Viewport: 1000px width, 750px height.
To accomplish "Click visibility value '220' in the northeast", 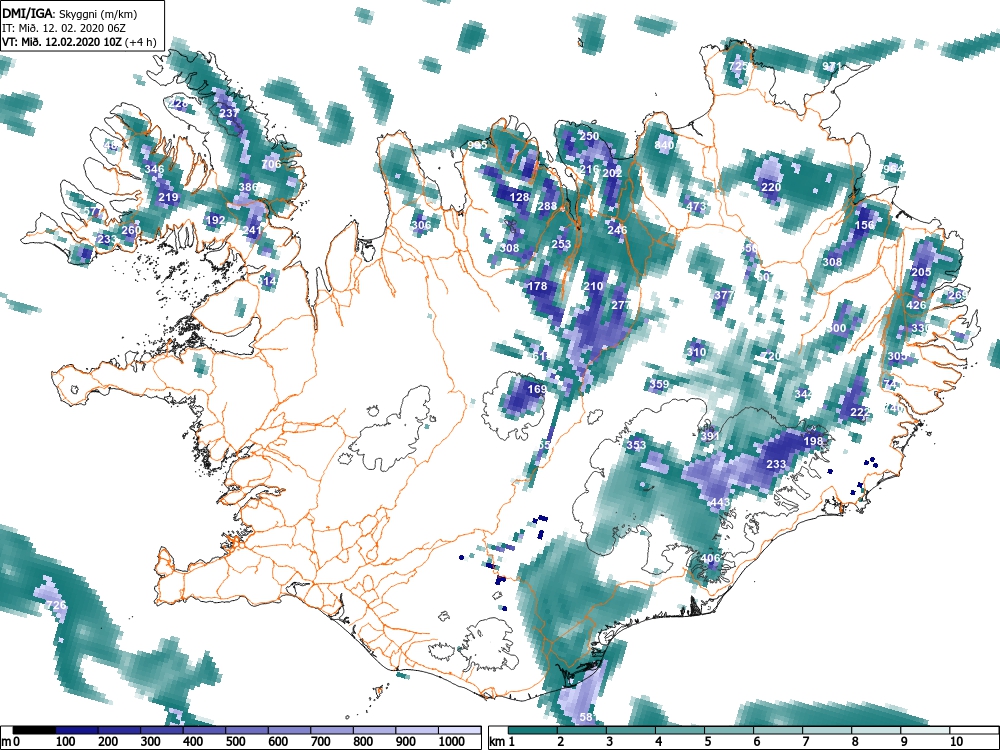I will coord(771,187).
